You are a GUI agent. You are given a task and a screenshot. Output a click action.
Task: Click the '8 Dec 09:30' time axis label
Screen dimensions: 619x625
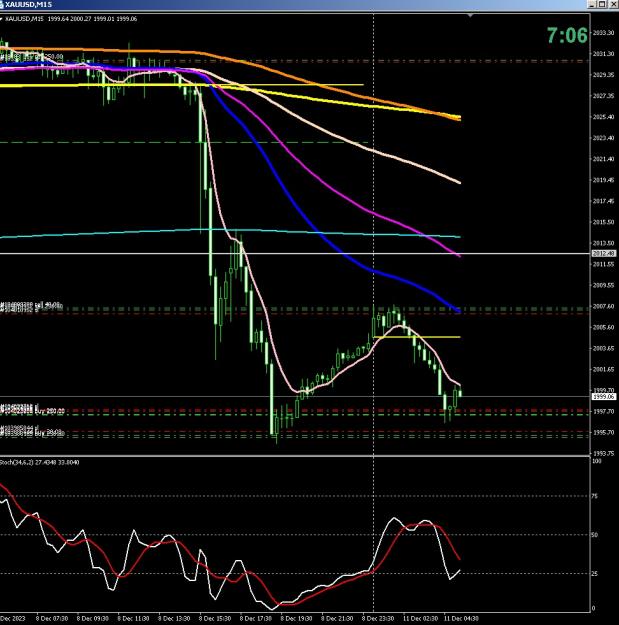pyautogui.click(x=92, y=619)
